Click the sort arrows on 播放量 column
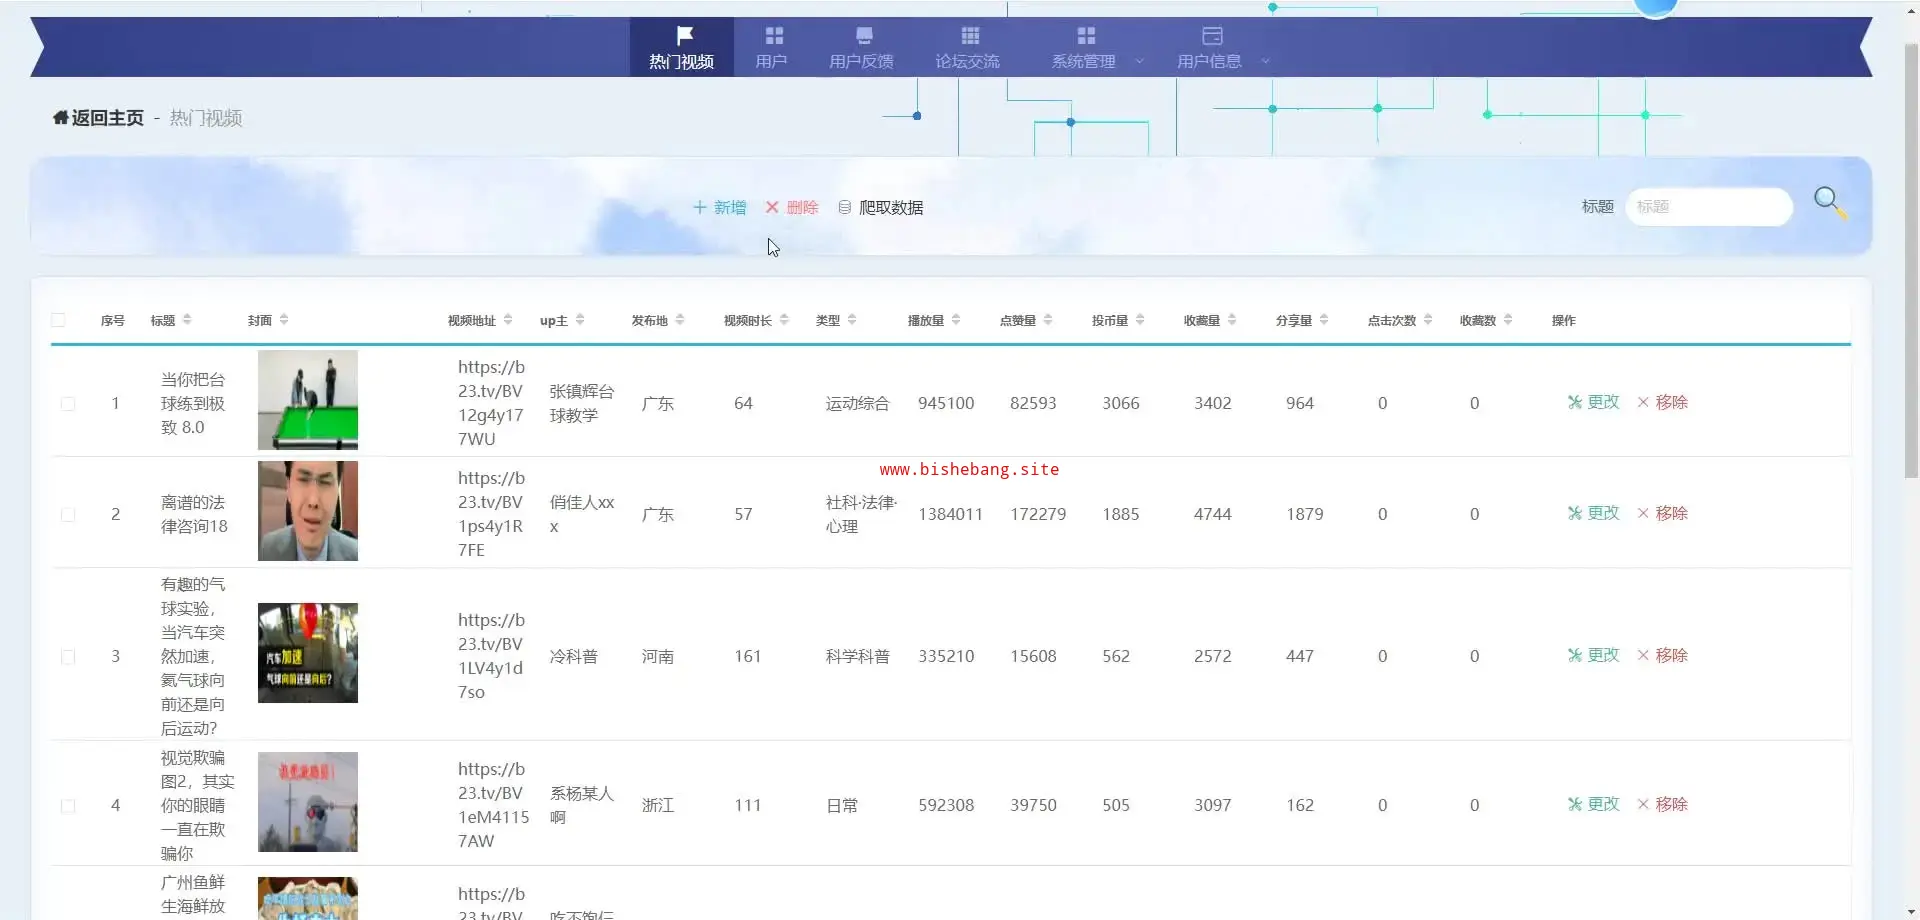This screenshot has height=920, width=1920. 956,320
